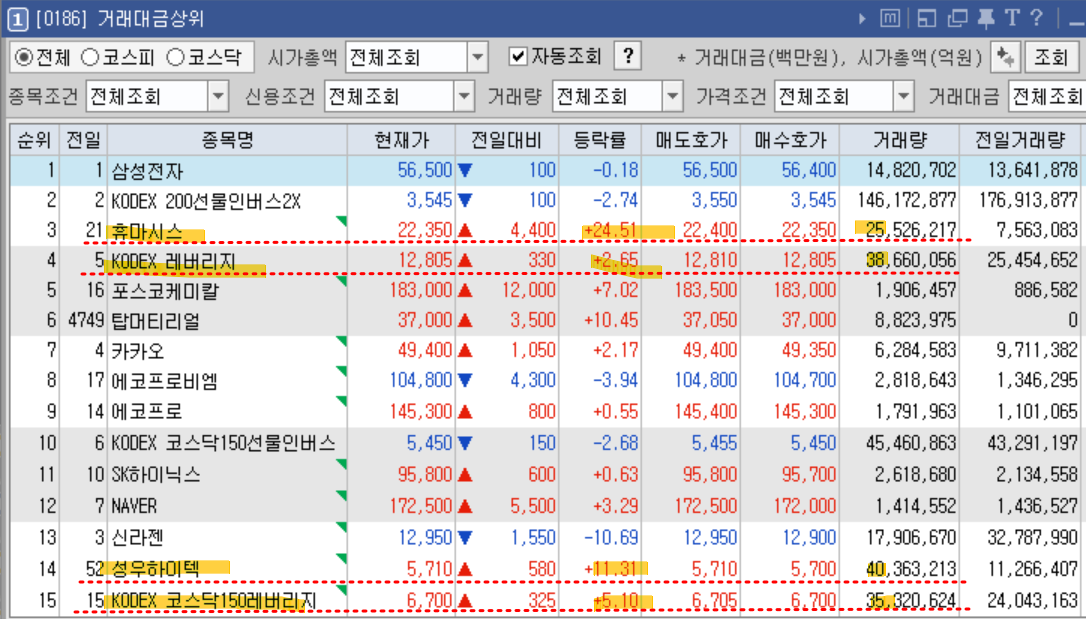Open the 거래대금 filter dropdown
This screenshot has height=619, width=1086.
(x=1047, y=97)
